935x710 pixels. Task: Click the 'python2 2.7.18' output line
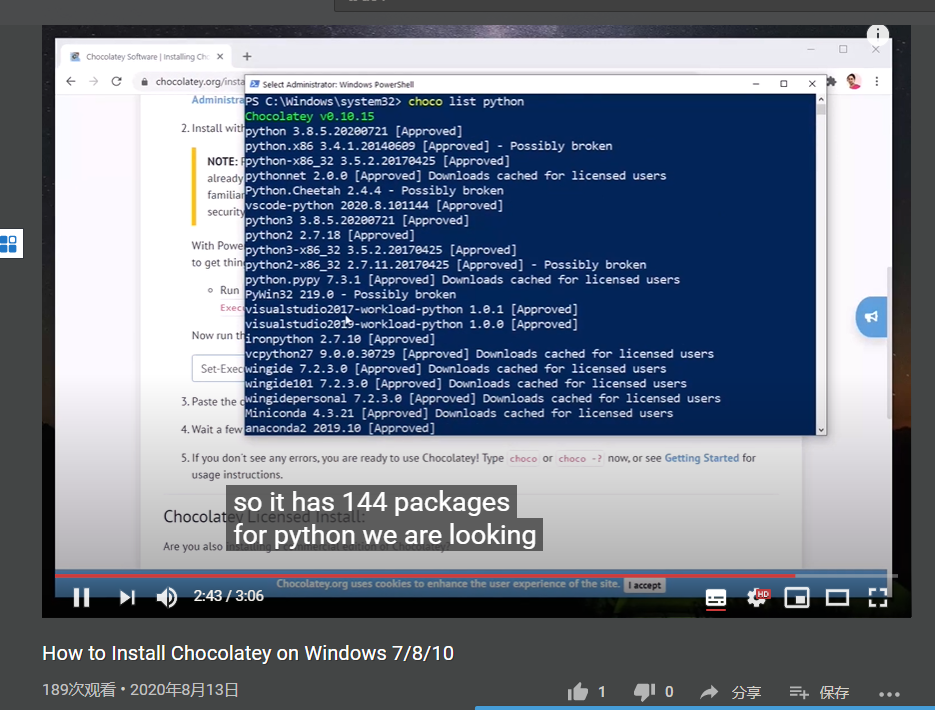click(x=330, y=235)
